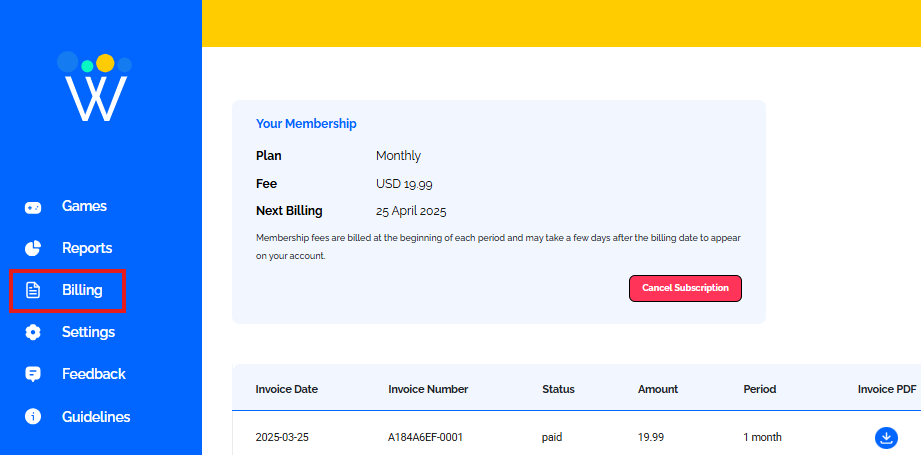Click the Period column header
Viewport: 921px width, 455px height.
[759, 389]
